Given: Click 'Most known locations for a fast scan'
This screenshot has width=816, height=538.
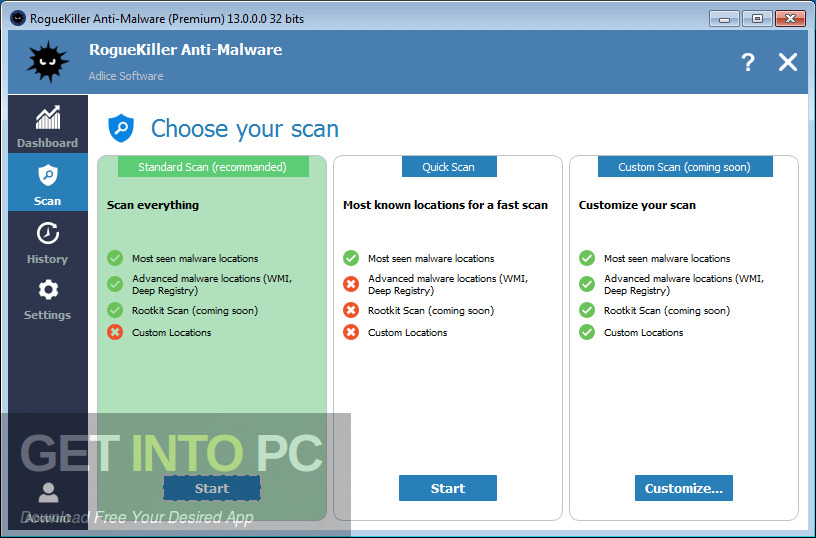Looking at the screenshot, I should point(445,205).
